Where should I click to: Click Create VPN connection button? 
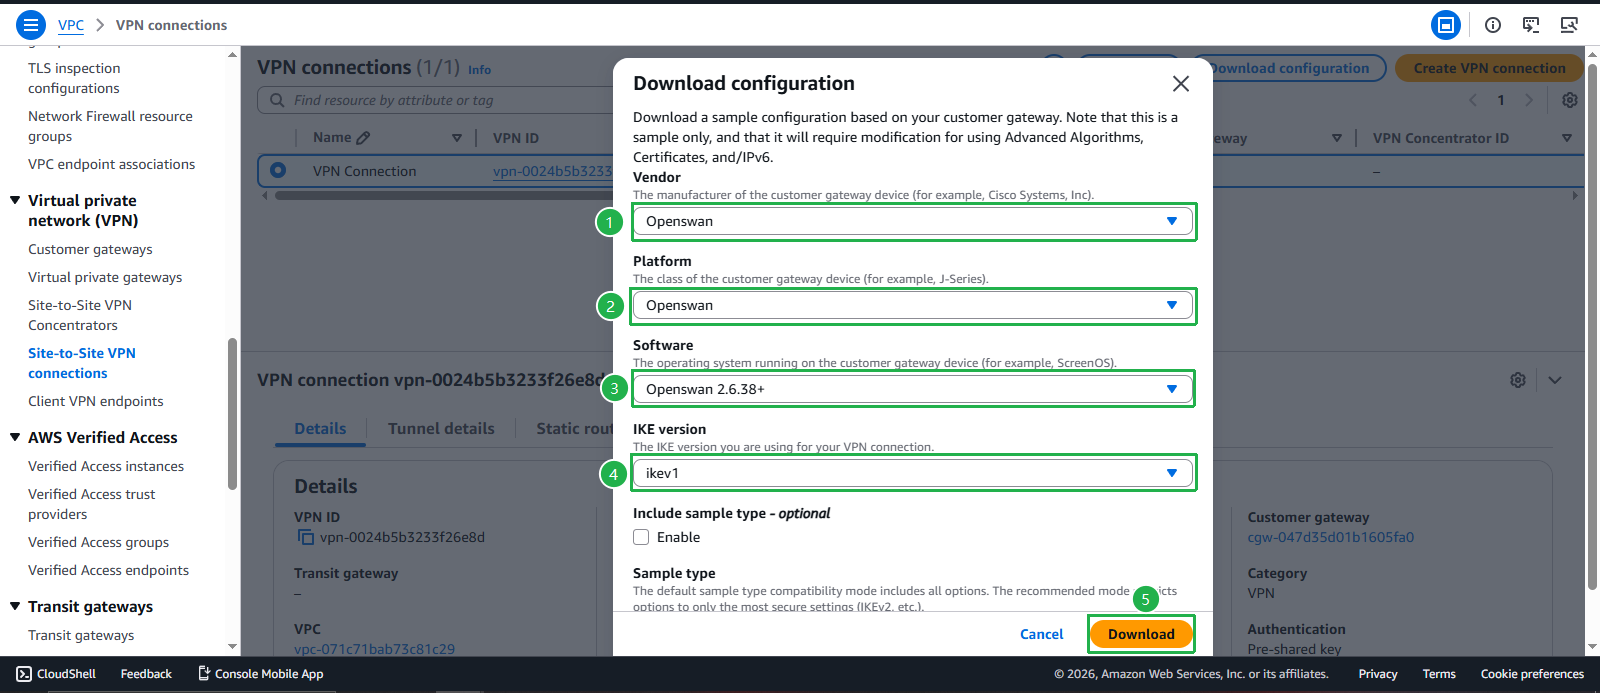coord(1489,68)
